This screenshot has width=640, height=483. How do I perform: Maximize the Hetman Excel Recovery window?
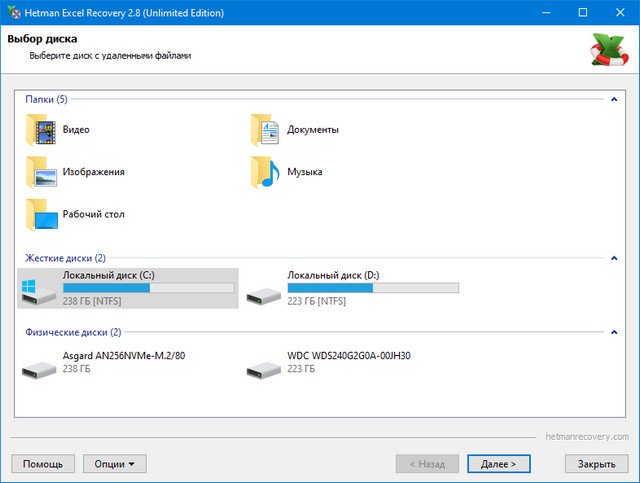pyautogui.click(x=583, y=12)
